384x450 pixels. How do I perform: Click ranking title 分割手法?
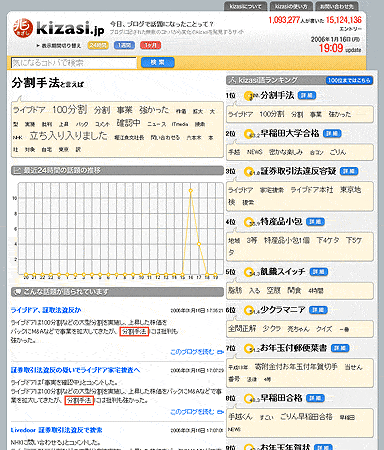(x=277, y=95)
